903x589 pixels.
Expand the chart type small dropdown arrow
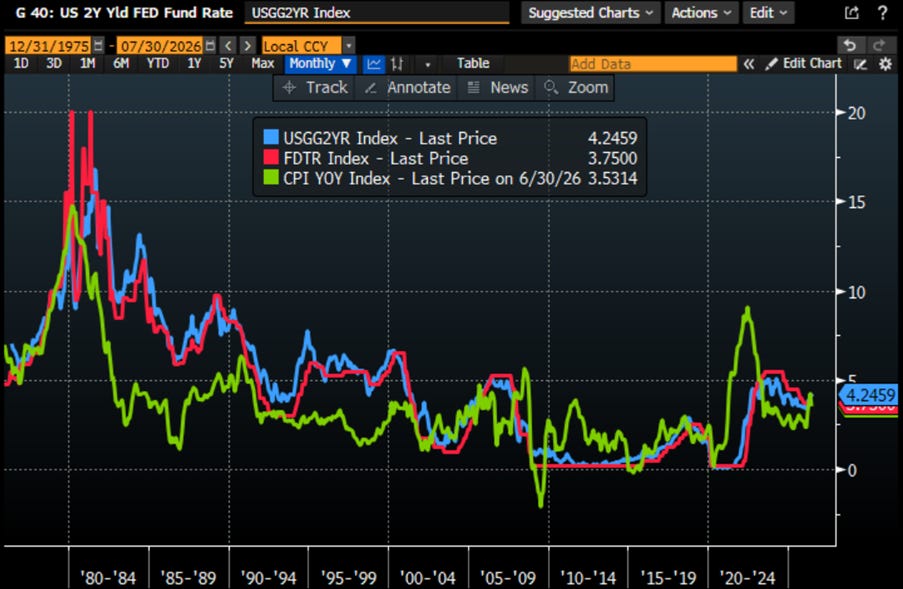point(427,64)
